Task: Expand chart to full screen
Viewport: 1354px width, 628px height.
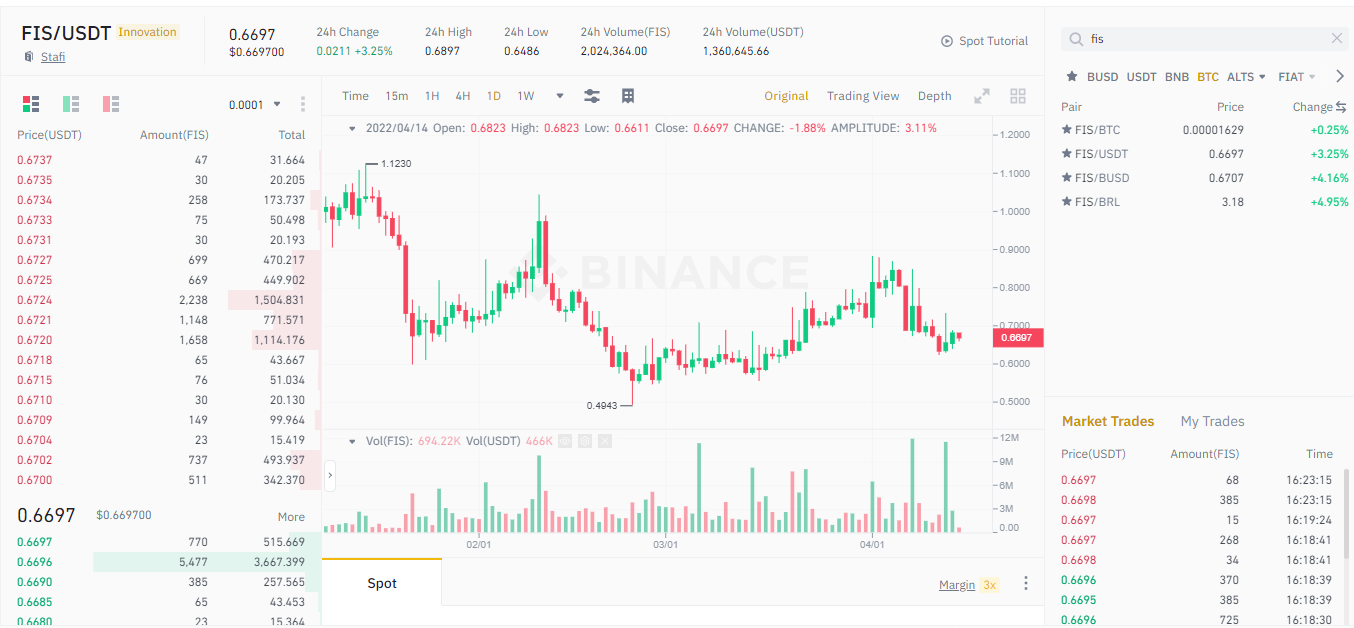Action: pyautogui.click(x=982, y=96)
